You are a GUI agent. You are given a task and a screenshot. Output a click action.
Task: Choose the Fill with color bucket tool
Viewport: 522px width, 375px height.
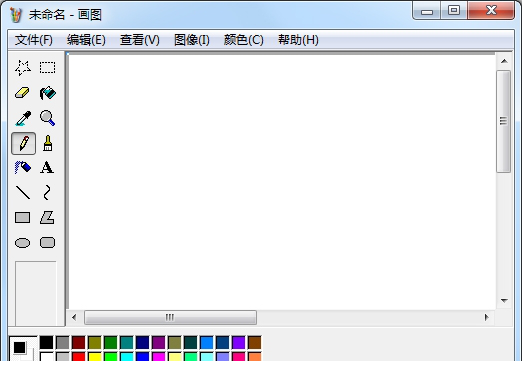pos(47,93)
